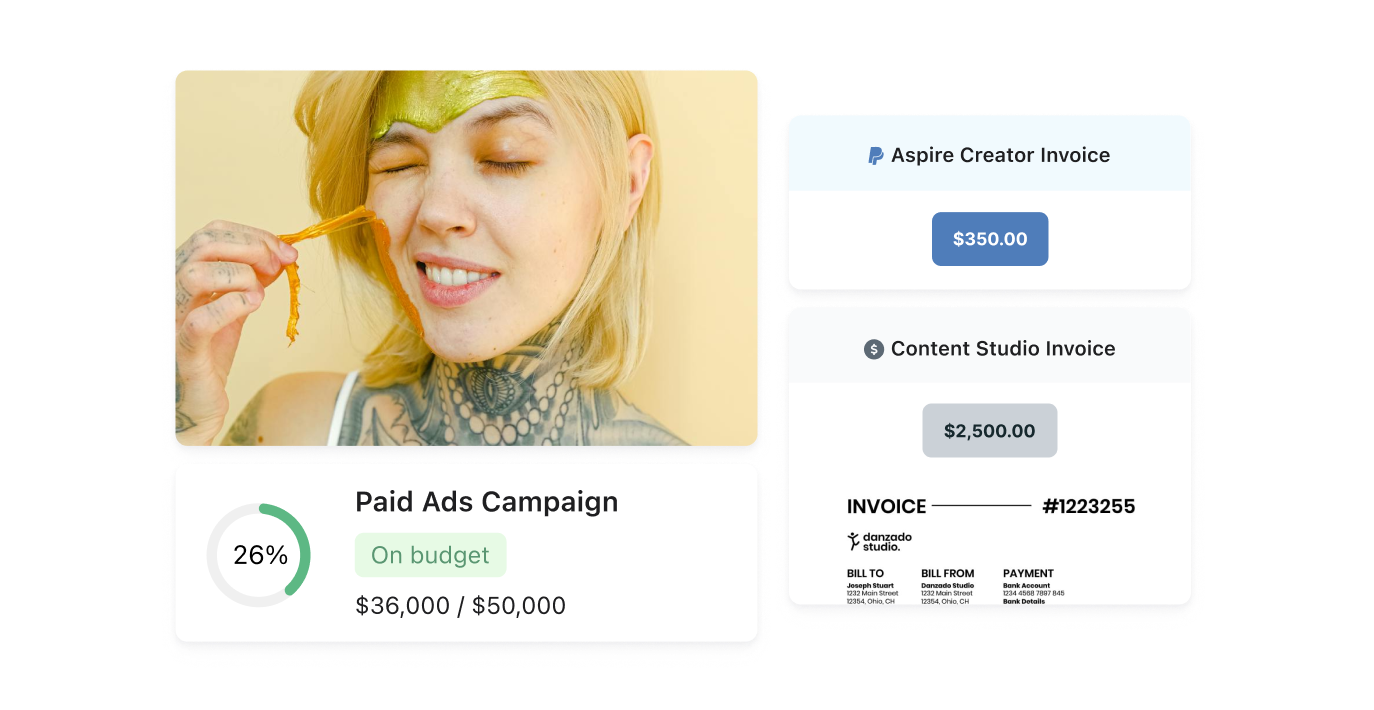Open the Content Studio Invoice header
Image resolution: width=1374 pixels, height=710 pixels.
[x=990, y=349]
